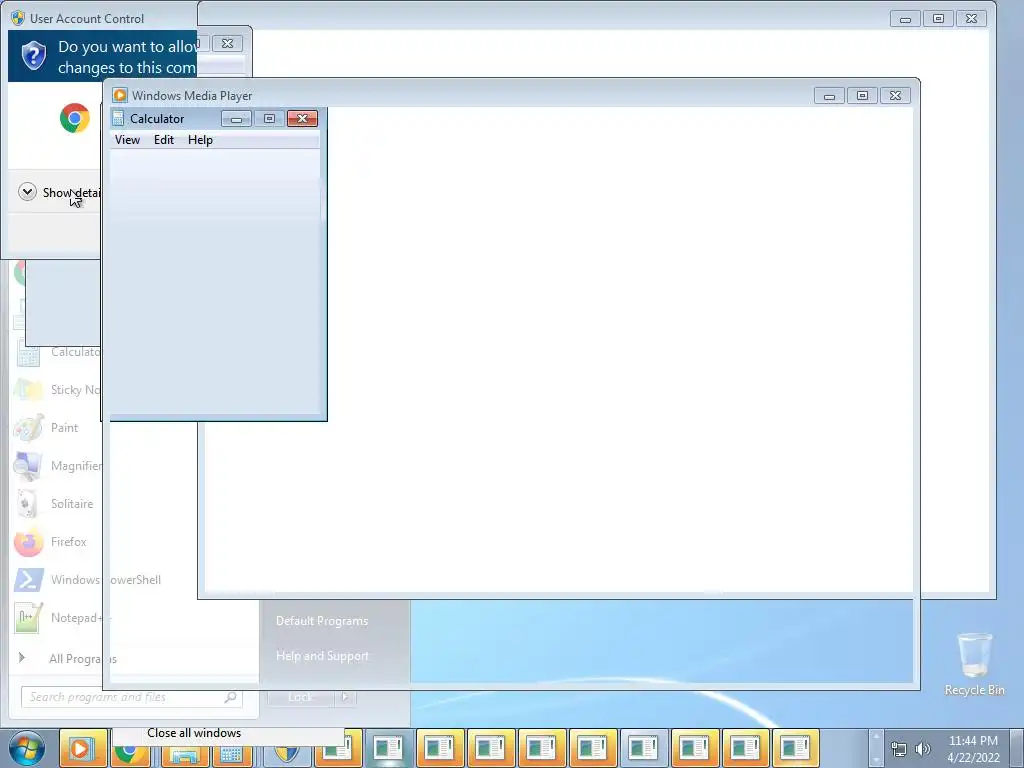This screenshot has height=768, width=1024.
Task: Open the taskbar clock showing 11:44 PM
Action: (973, 748)
